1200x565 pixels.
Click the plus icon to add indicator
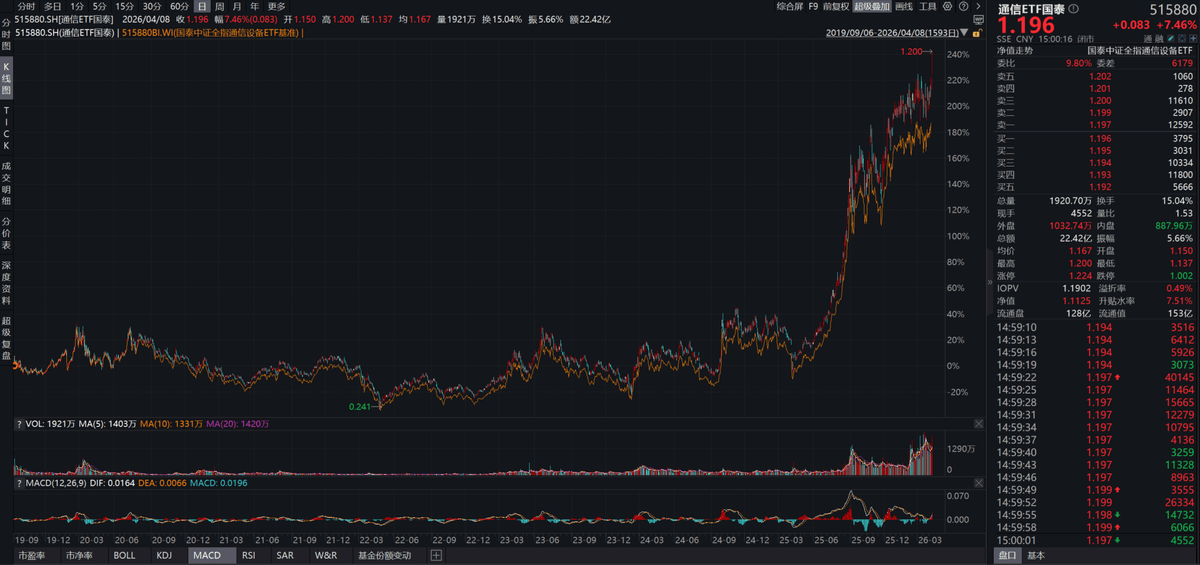(x=436, y=555)
